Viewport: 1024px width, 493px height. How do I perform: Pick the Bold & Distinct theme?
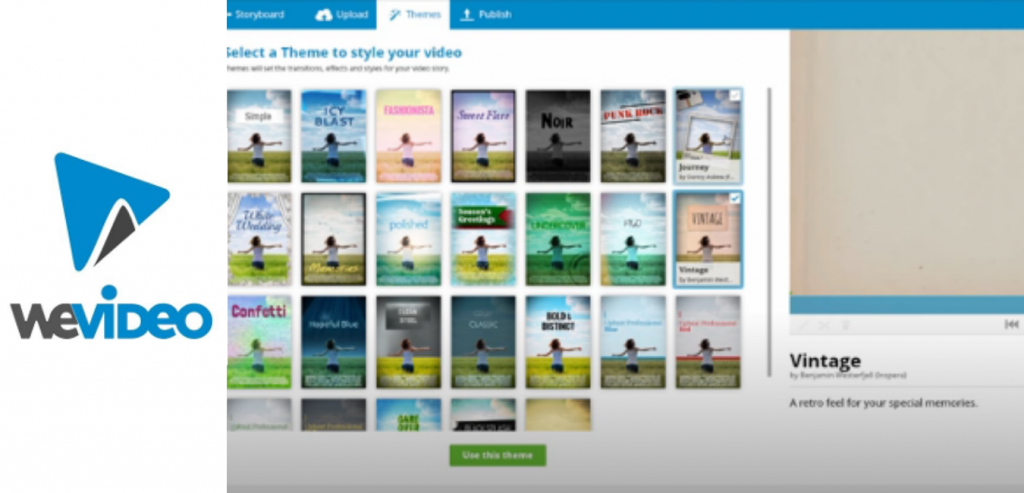558,342
